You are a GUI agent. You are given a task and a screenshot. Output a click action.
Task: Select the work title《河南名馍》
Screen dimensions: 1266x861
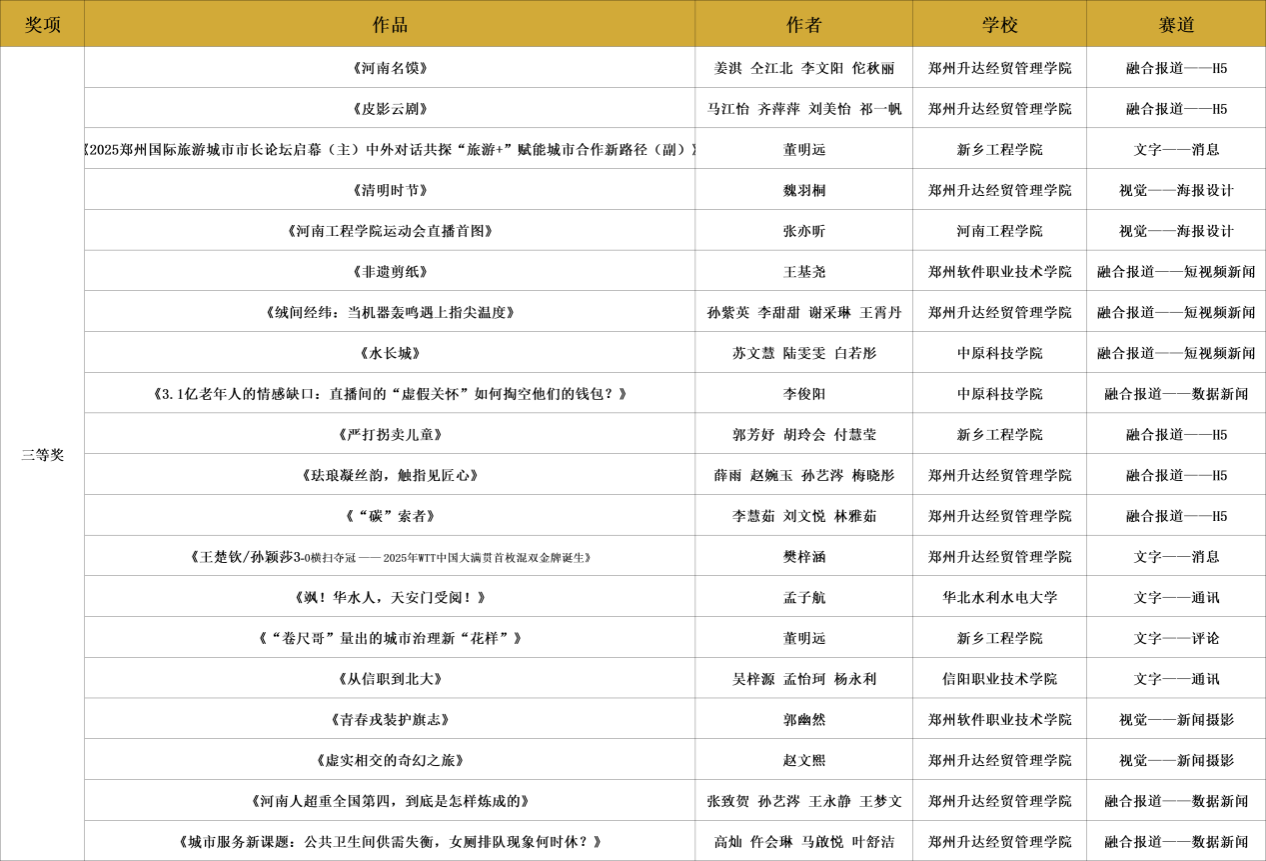click(389, 68)
